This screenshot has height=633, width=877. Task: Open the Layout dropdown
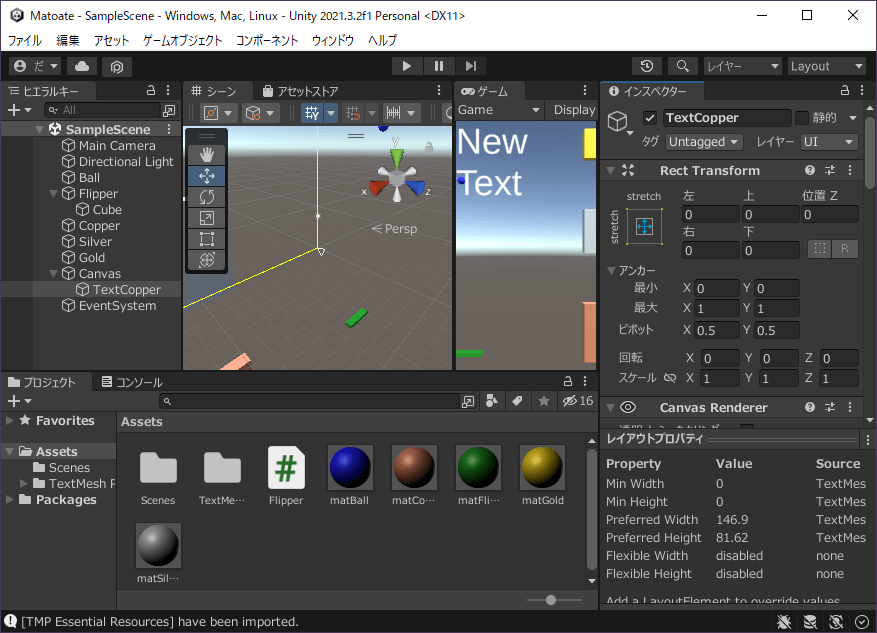pyautogui.click(x=826, y=66)
